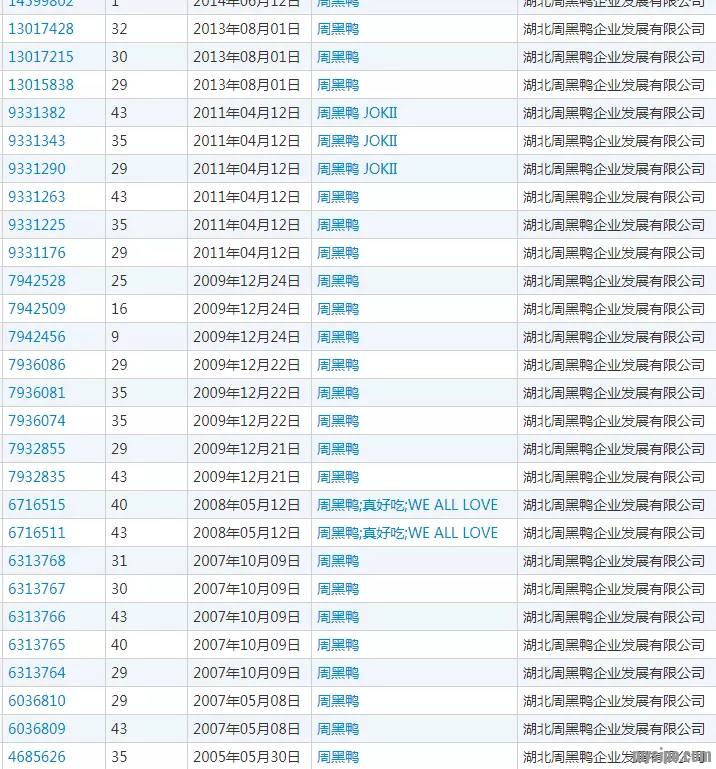Select the 周黑鸭 JOKII name in row 9331343
This screenshot has width=716, height=769.
tap(357, 141)
